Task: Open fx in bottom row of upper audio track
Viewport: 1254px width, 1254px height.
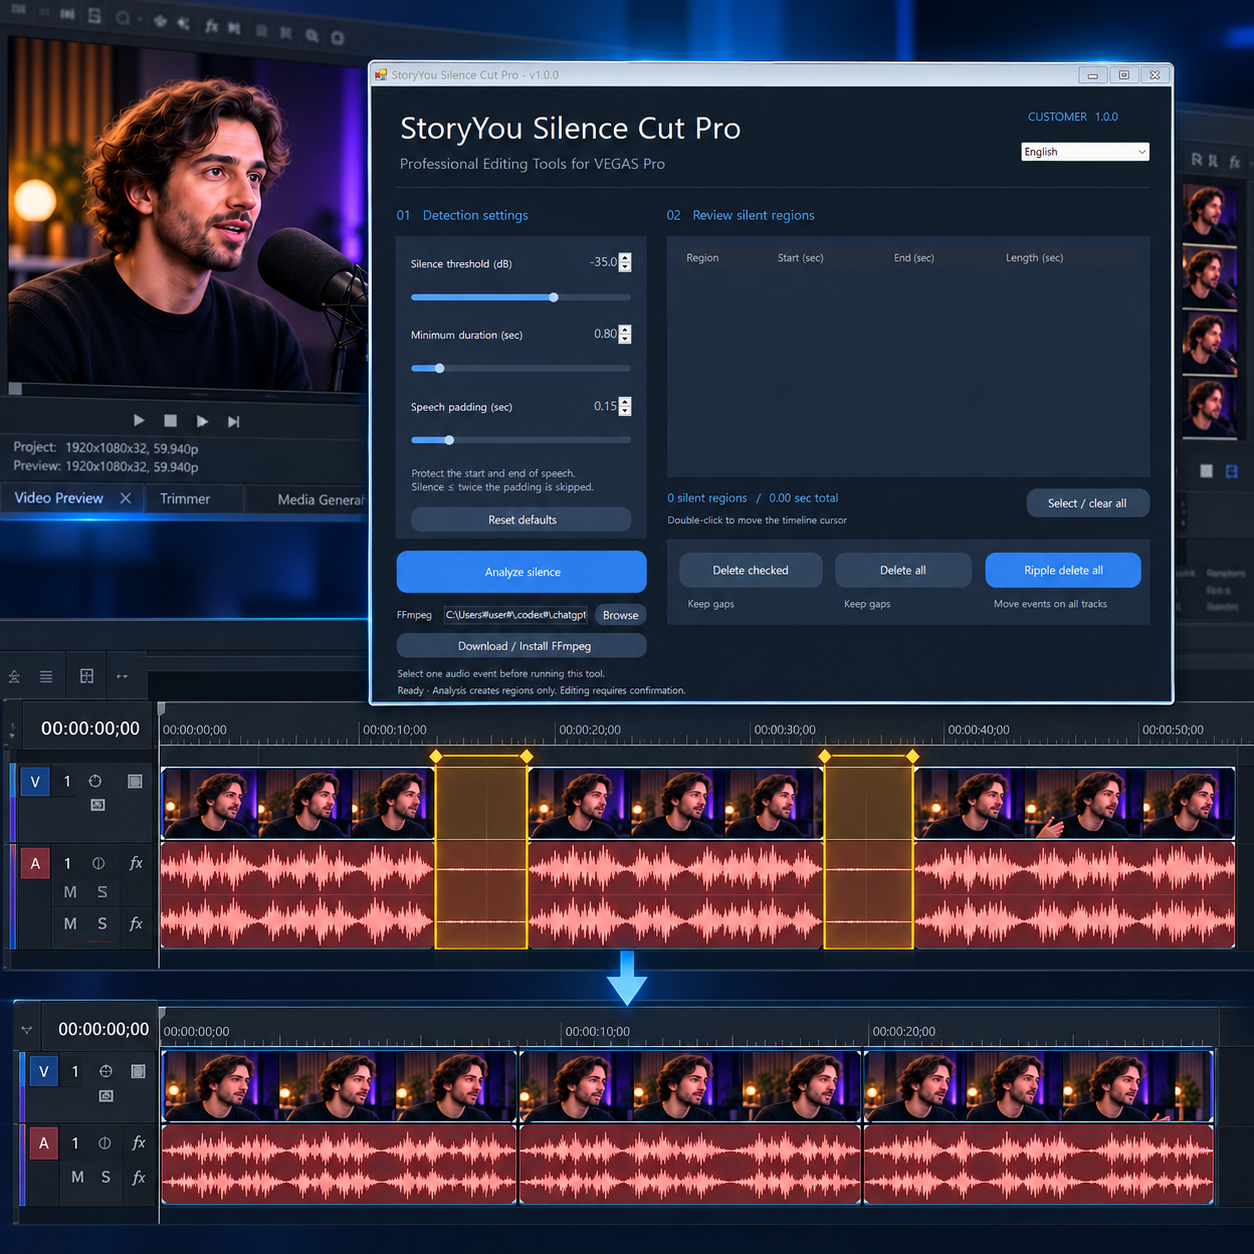Action: [136, 924]
